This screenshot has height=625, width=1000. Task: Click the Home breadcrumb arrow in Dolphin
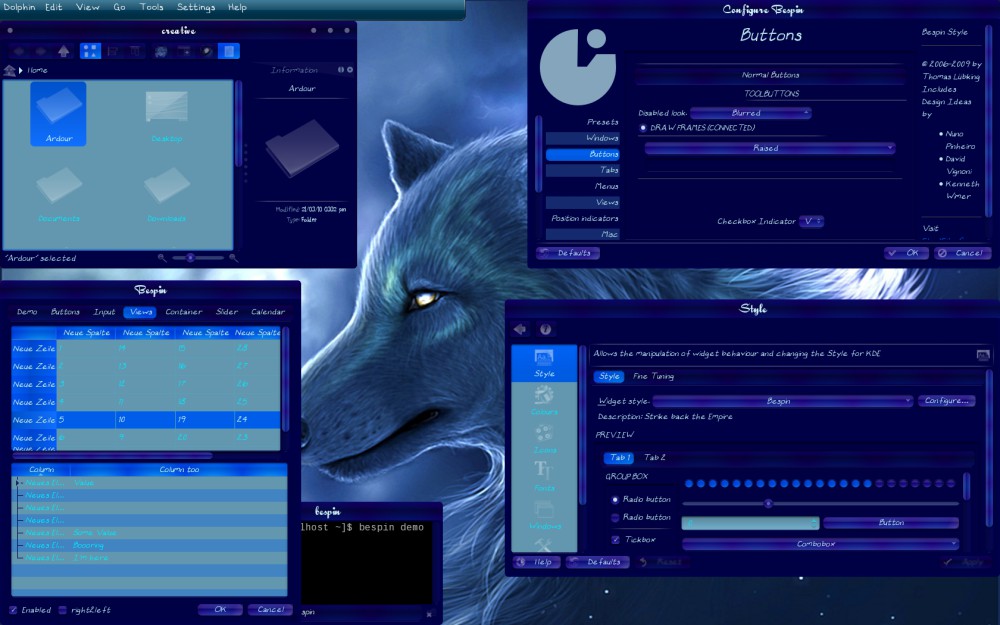[21, 70]
